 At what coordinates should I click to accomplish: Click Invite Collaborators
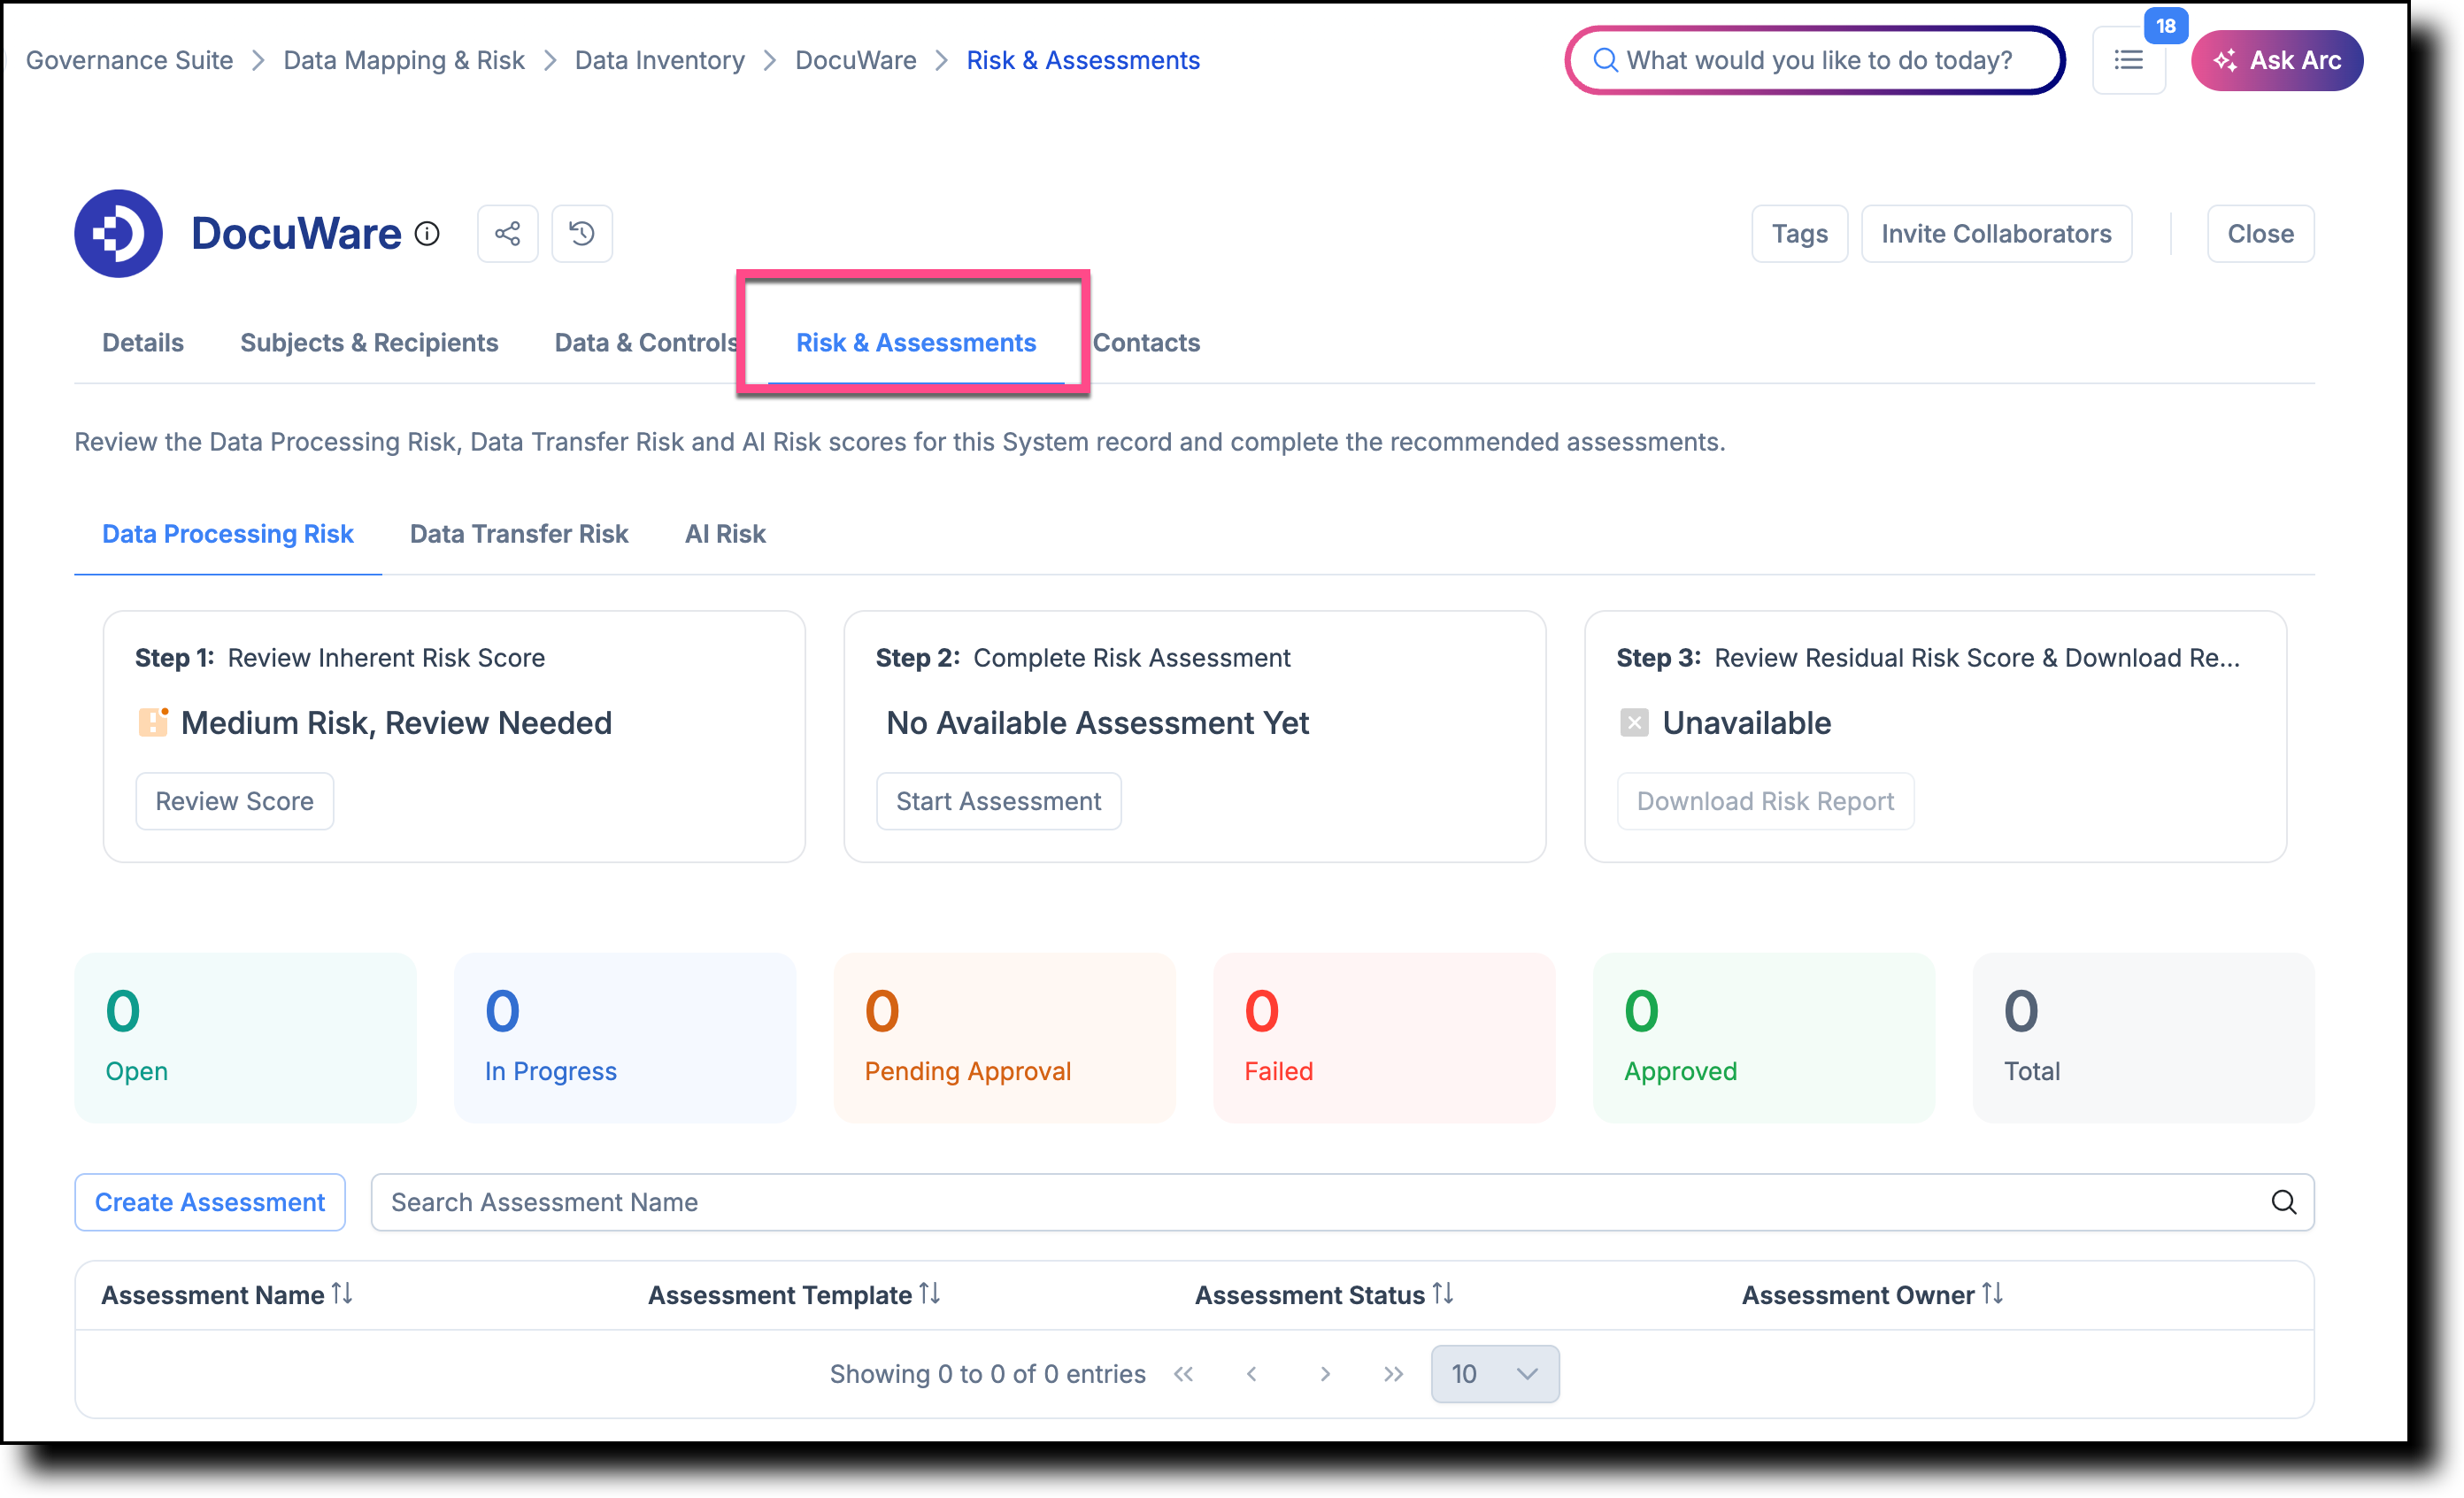(1996, 234)
